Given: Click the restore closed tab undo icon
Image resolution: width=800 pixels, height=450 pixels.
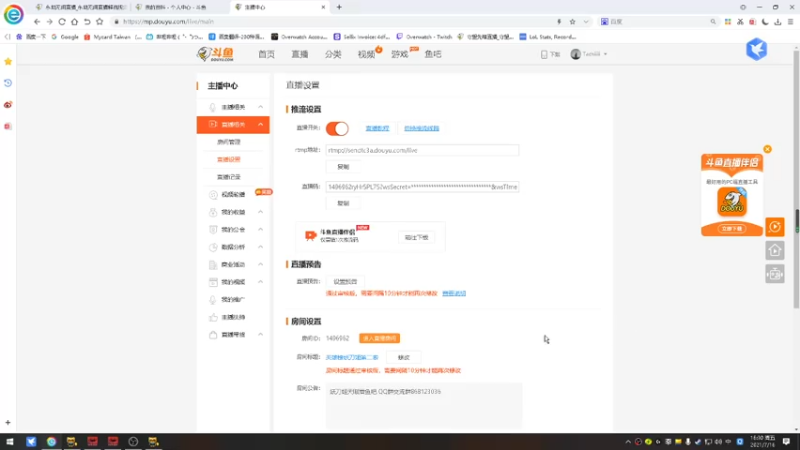Looking at the screenshot, I should pyautogui.click(x=87, y=22).
